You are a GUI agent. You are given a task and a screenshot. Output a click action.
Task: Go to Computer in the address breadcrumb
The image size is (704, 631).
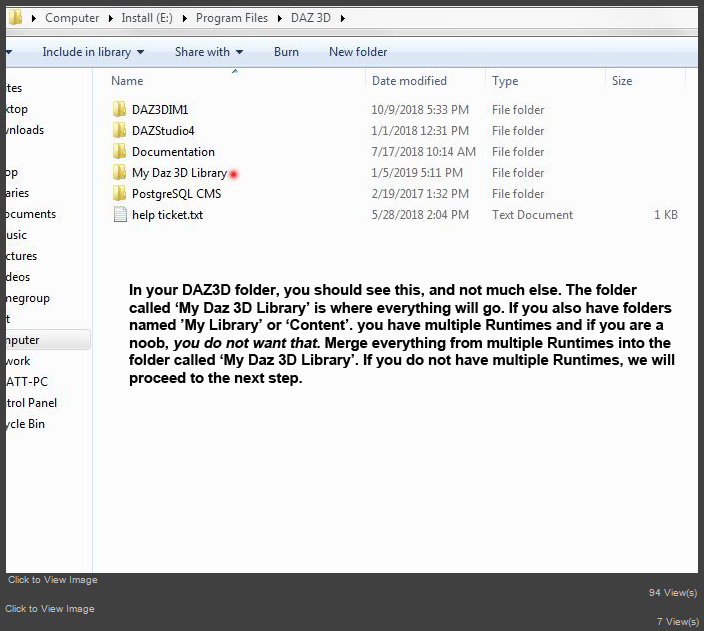coord(72,18)
